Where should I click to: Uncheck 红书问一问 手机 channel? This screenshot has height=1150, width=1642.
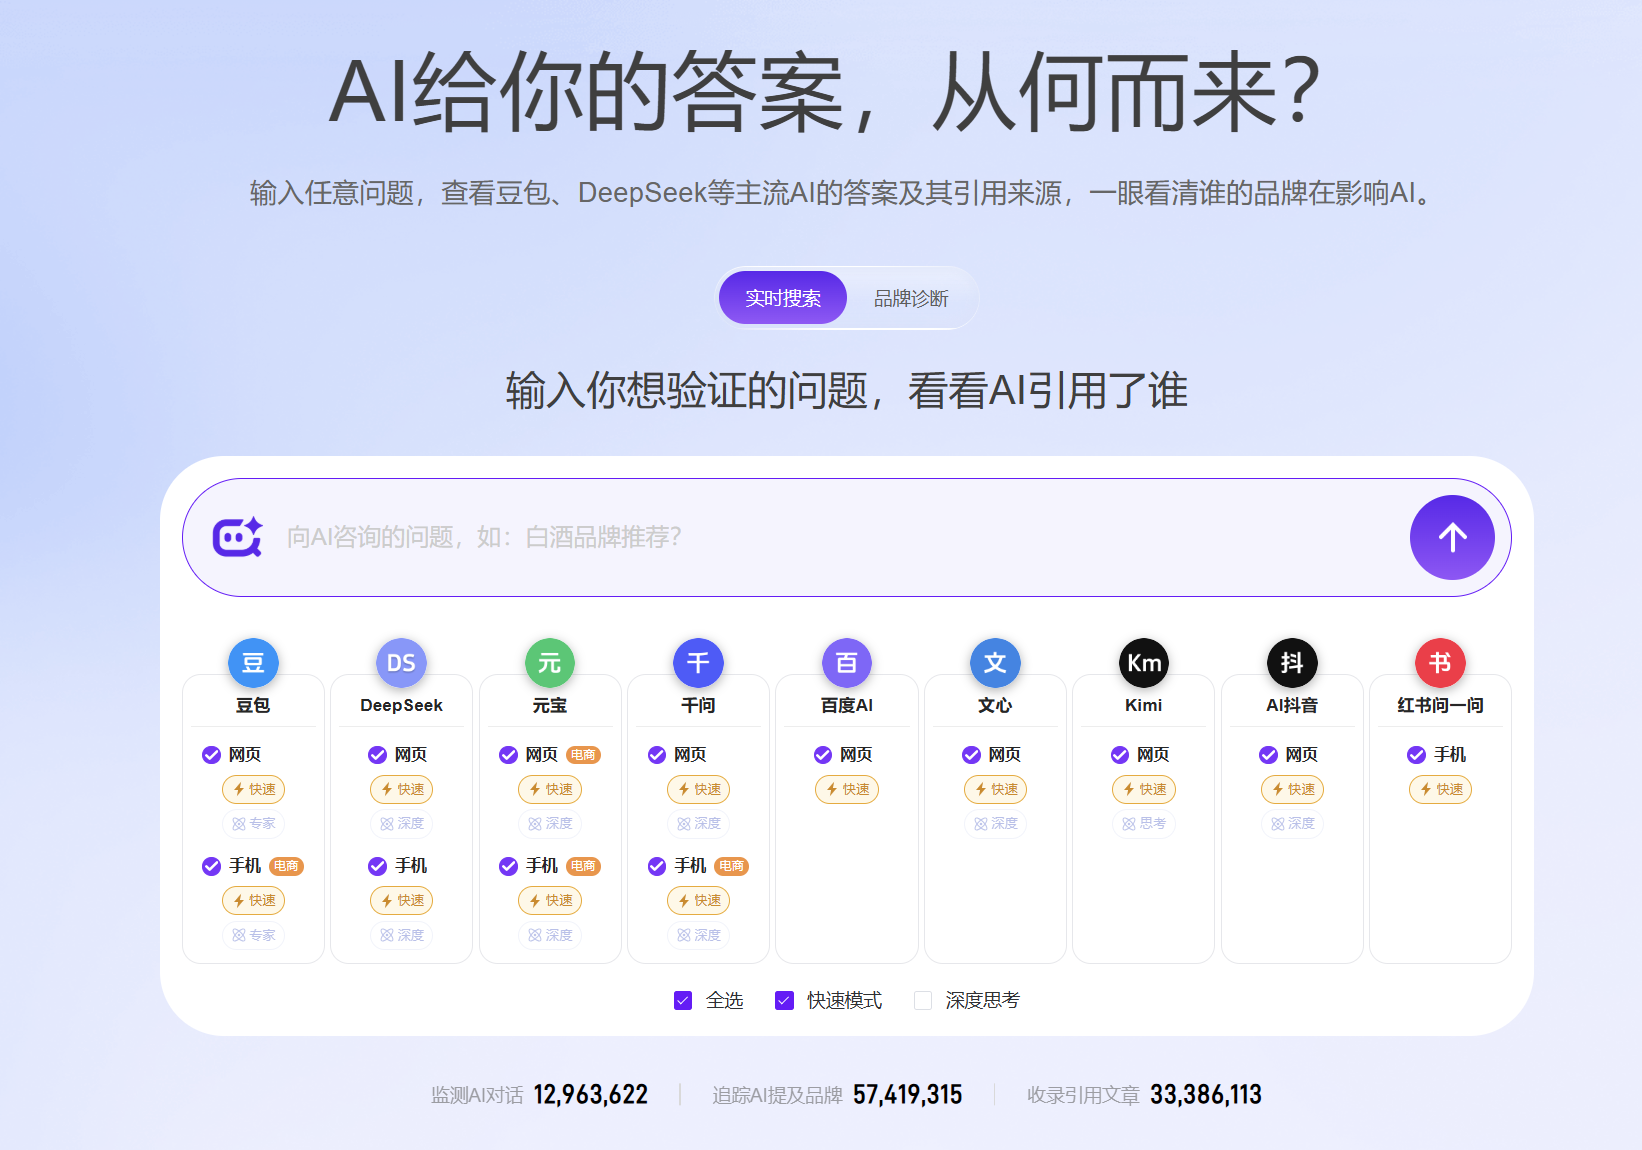1417,755
